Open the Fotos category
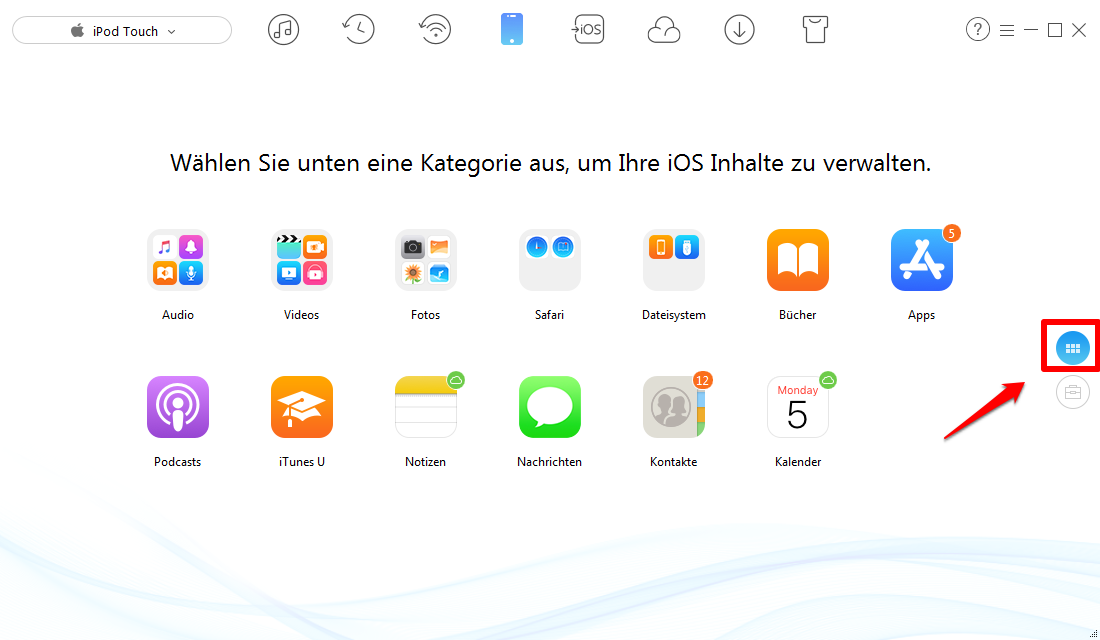 [x=426, y=260]
